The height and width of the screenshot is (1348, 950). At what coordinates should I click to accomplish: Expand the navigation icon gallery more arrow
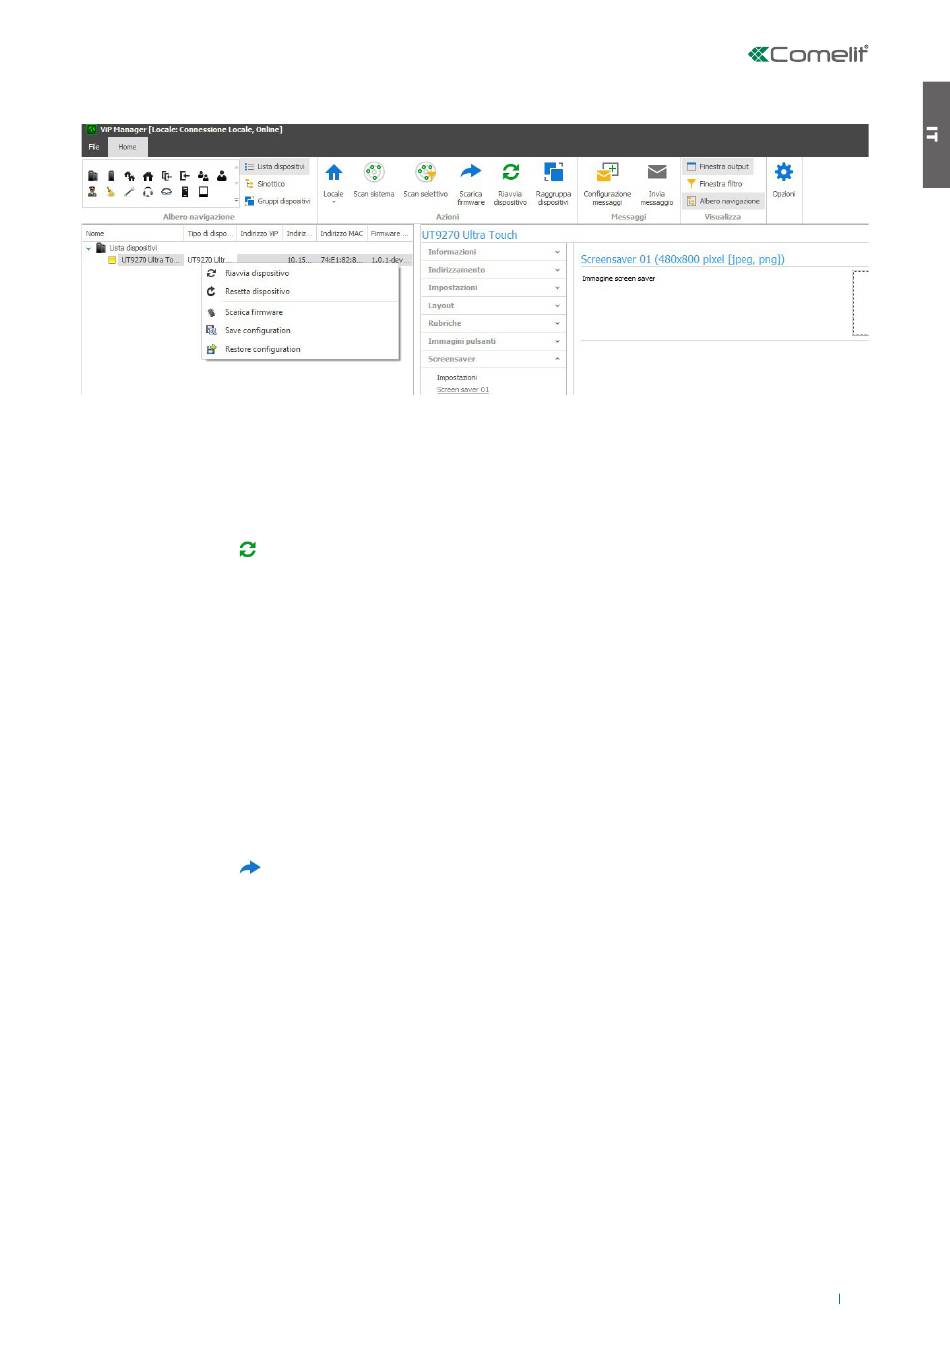pyautogui.click(x=236, y=200)
